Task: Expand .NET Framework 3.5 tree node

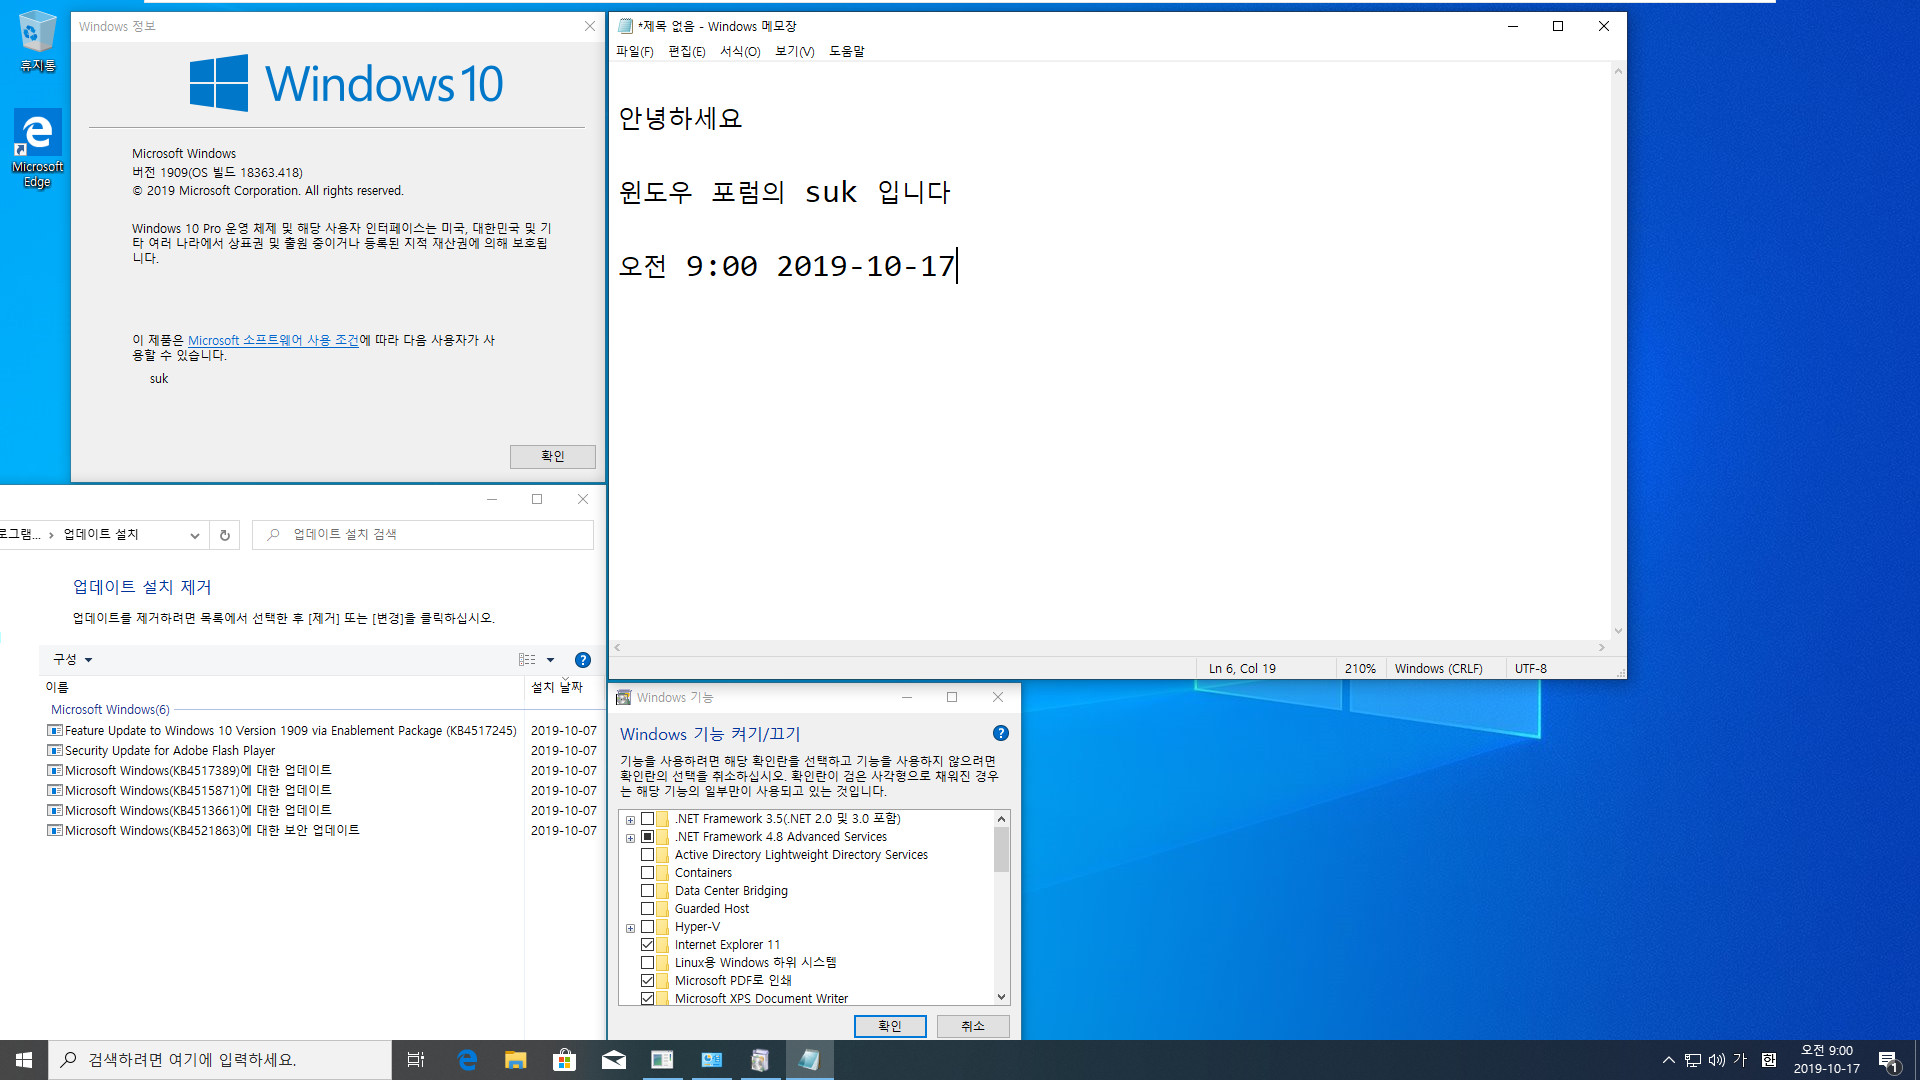Action: 630,820
